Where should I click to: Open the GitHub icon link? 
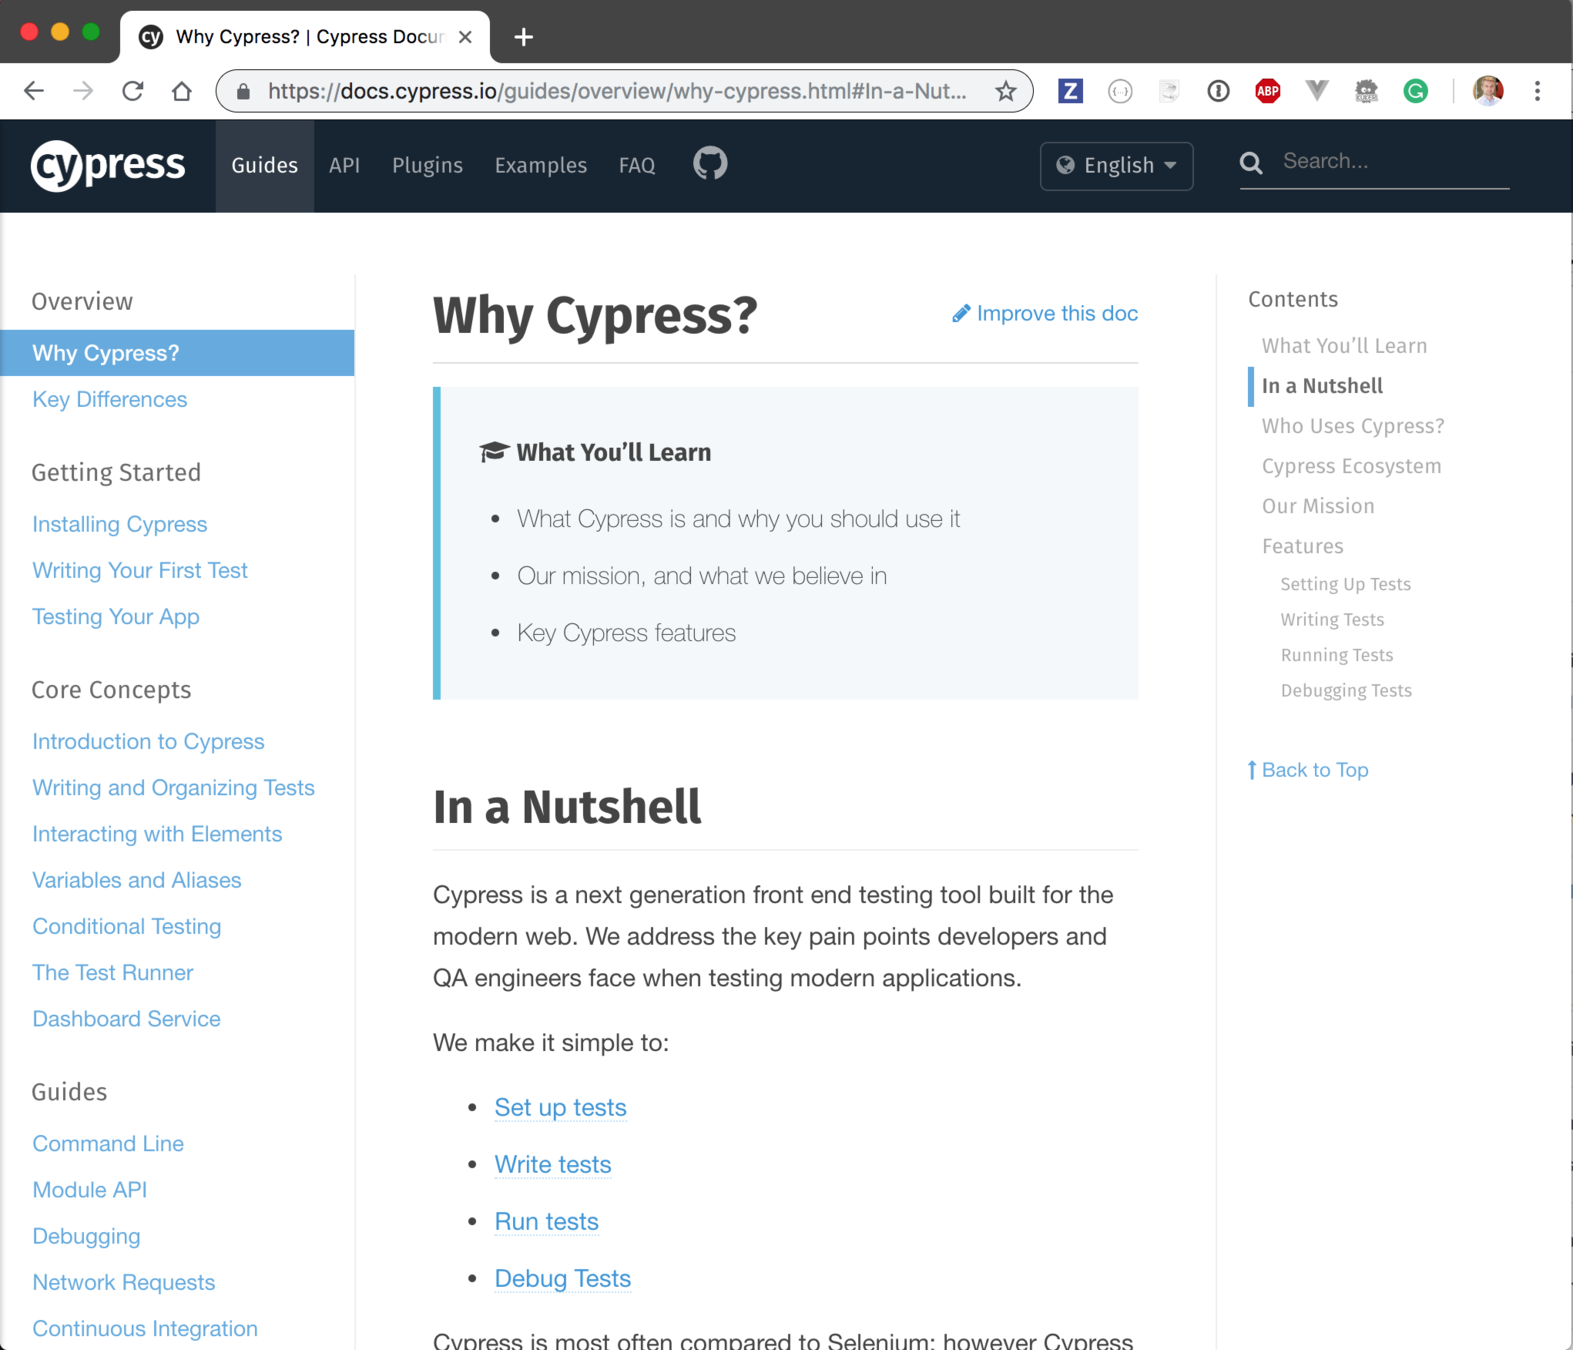pyautogui.click(x=710, y=164)
